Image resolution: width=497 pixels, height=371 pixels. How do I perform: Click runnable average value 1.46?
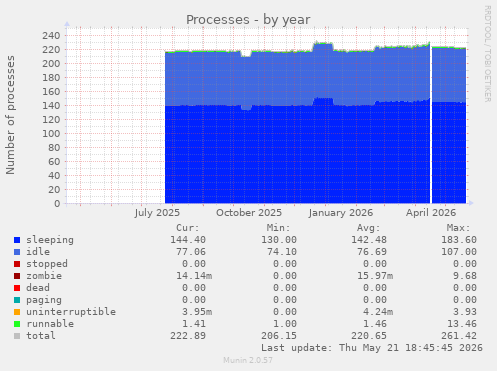[375, 324]
